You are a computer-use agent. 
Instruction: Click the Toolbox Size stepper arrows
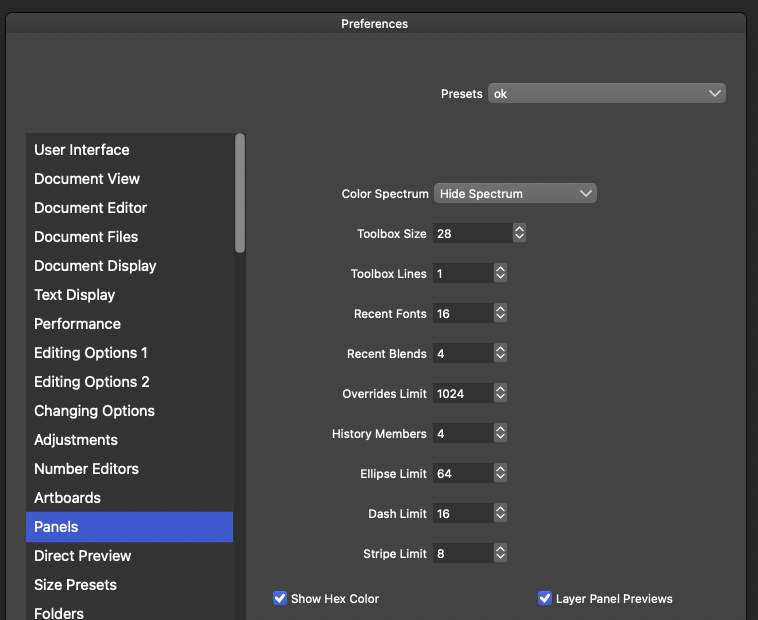click(x=519, y=233)
